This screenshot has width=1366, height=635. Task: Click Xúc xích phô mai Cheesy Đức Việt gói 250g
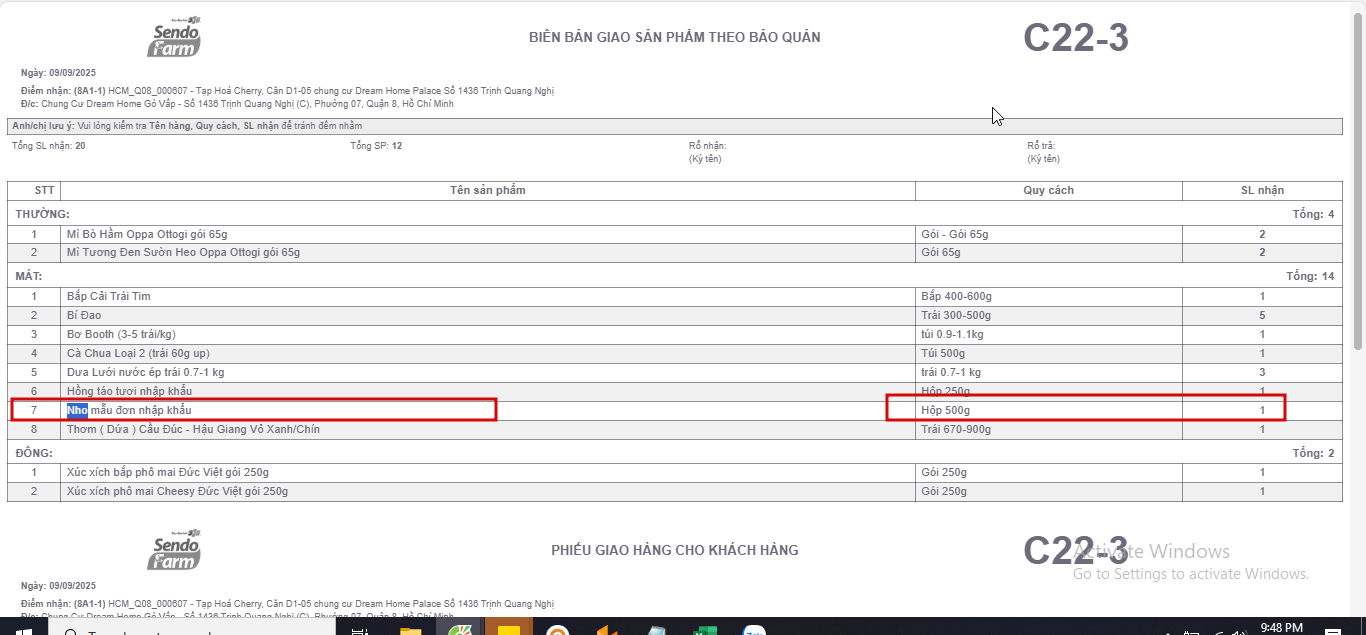point(177,491)
